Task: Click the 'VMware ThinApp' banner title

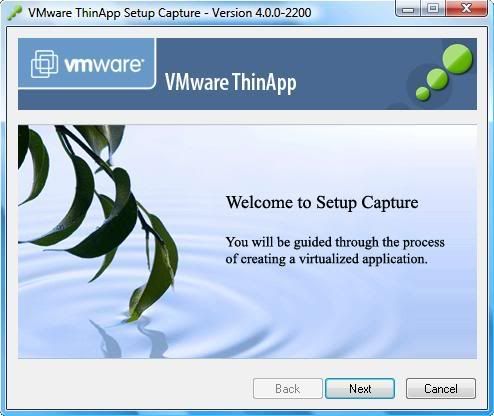Action: (230, 82)
